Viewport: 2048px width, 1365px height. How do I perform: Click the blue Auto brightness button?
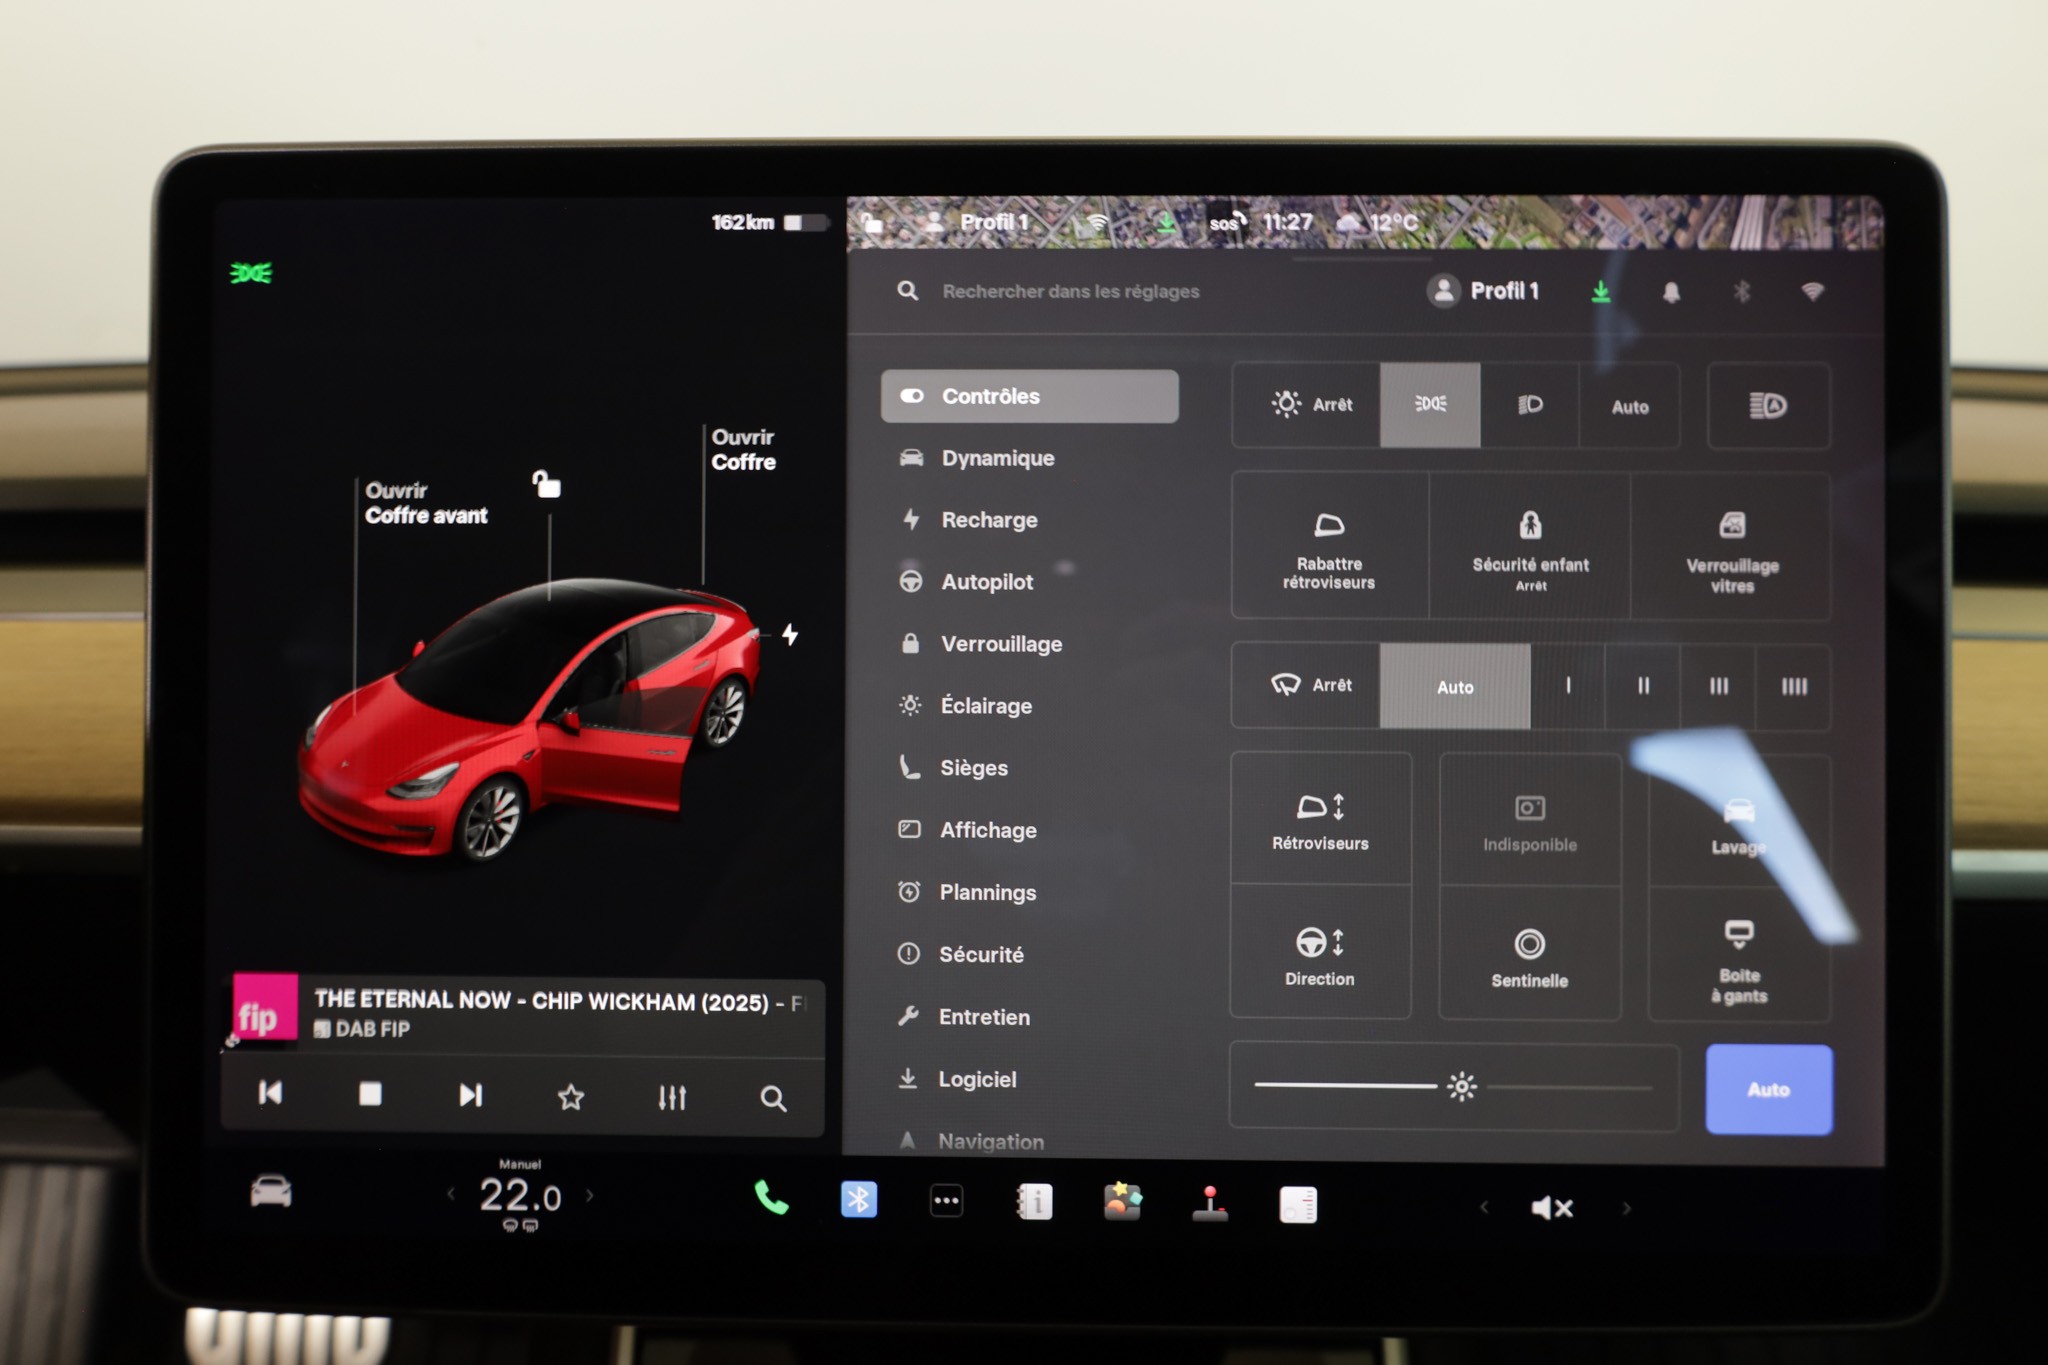pos(1768,1089)
